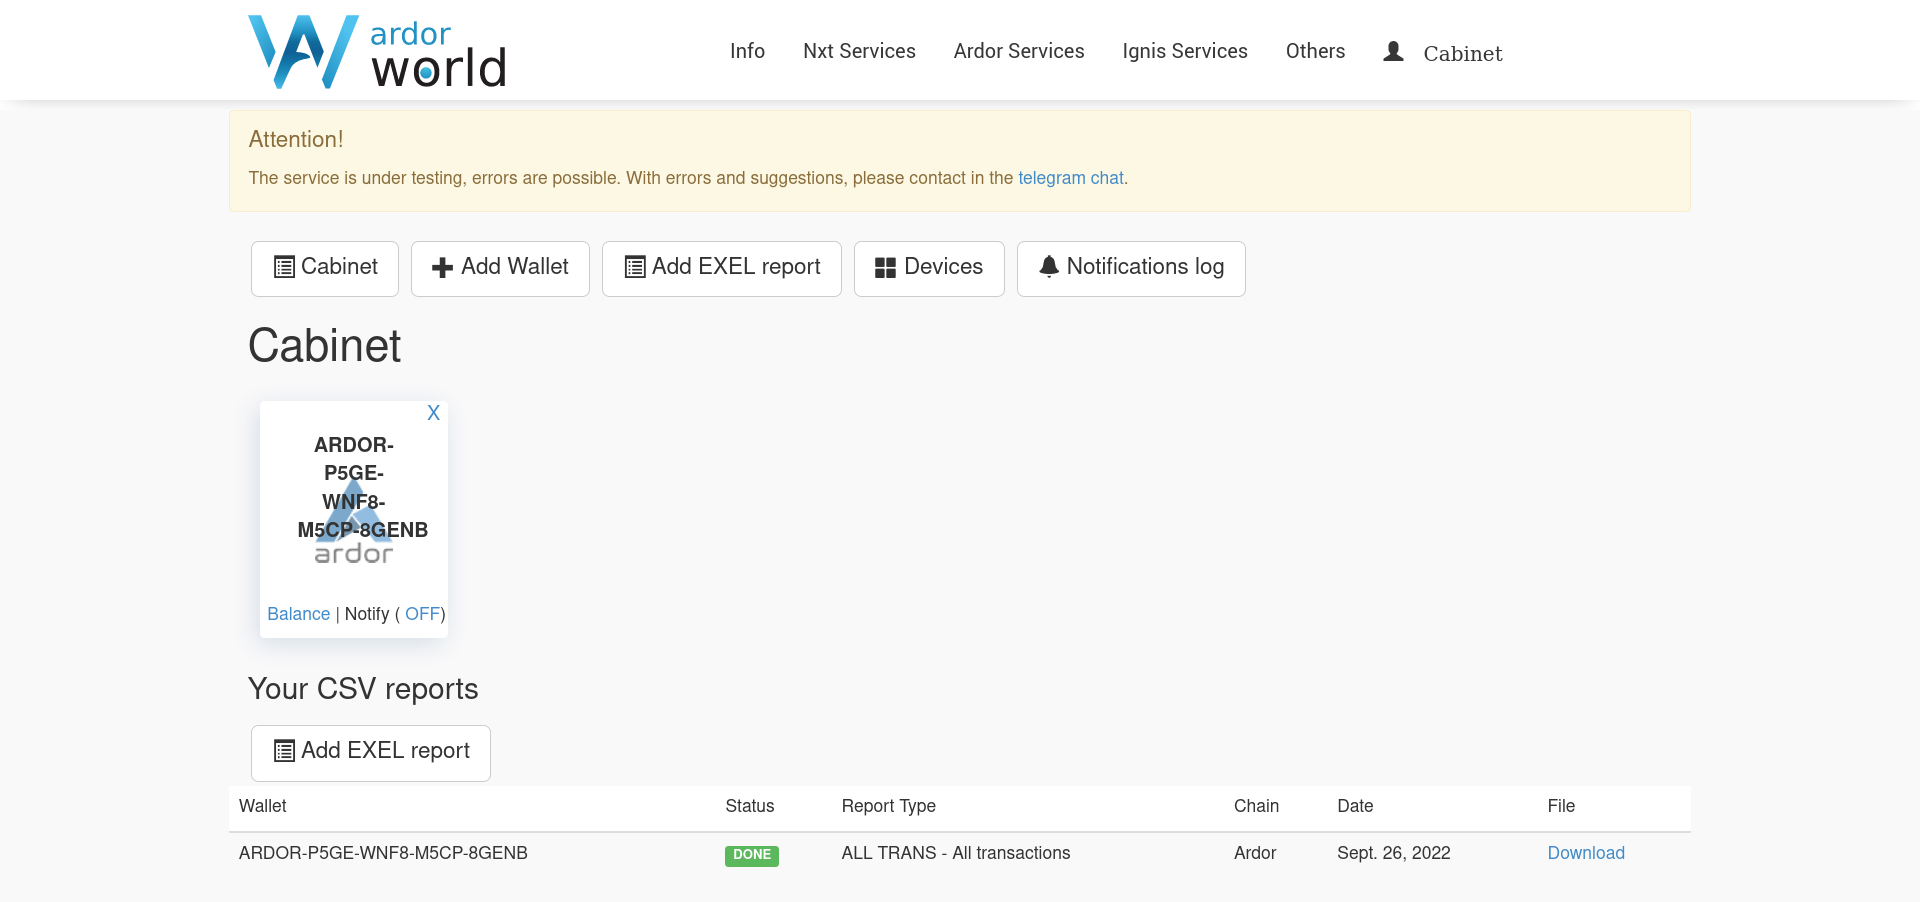Screen dimensions: 1920x902
Task: Click Add EXEL report button beside Add Wallet
Action: [x=722, y=269]
